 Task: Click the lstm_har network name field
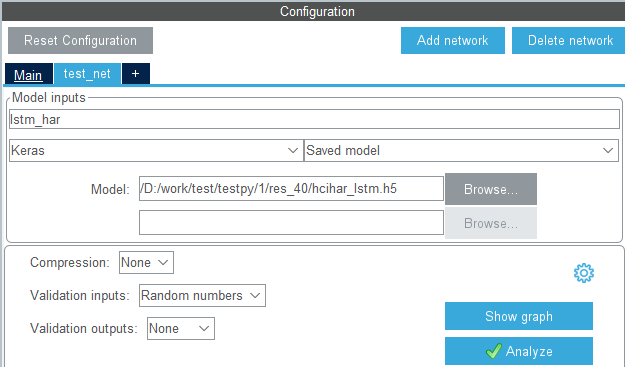point(314,119)
